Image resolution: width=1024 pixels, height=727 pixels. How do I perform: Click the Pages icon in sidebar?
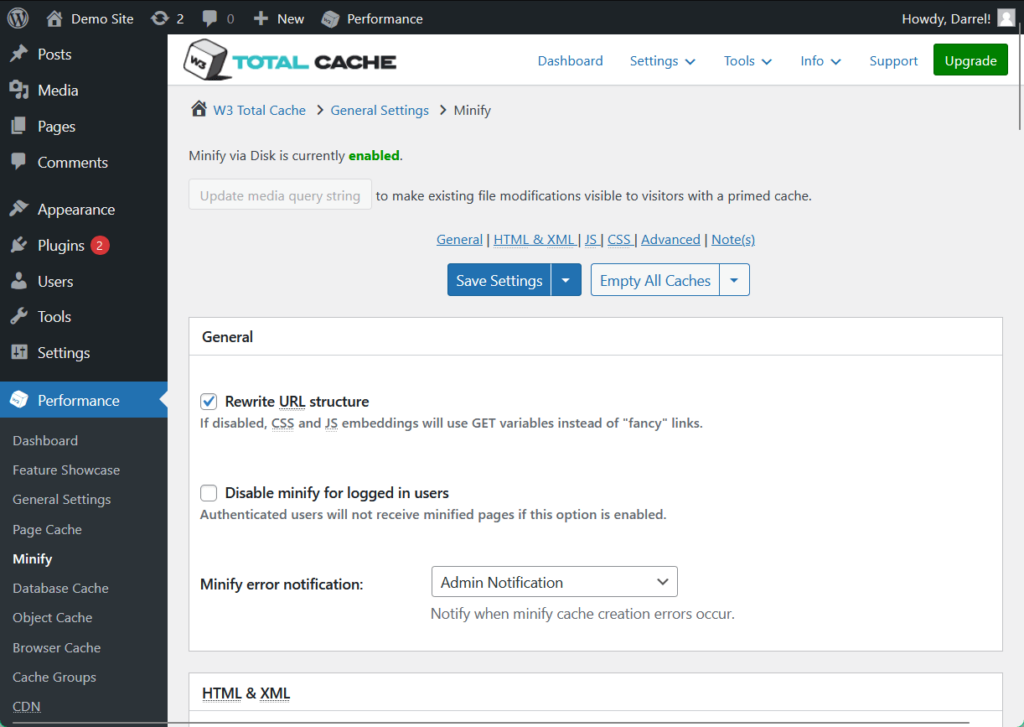click(x=19, y=126)
